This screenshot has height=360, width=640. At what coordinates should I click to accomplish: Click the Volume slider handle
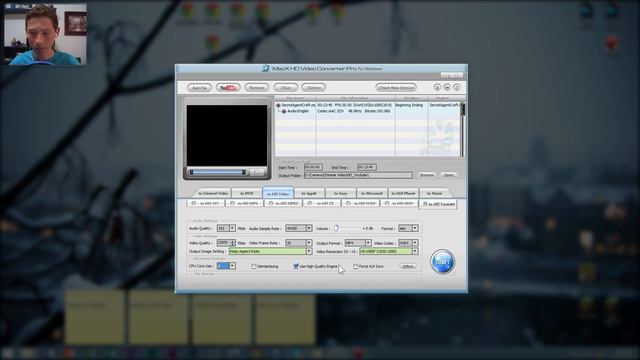(336, 228)
